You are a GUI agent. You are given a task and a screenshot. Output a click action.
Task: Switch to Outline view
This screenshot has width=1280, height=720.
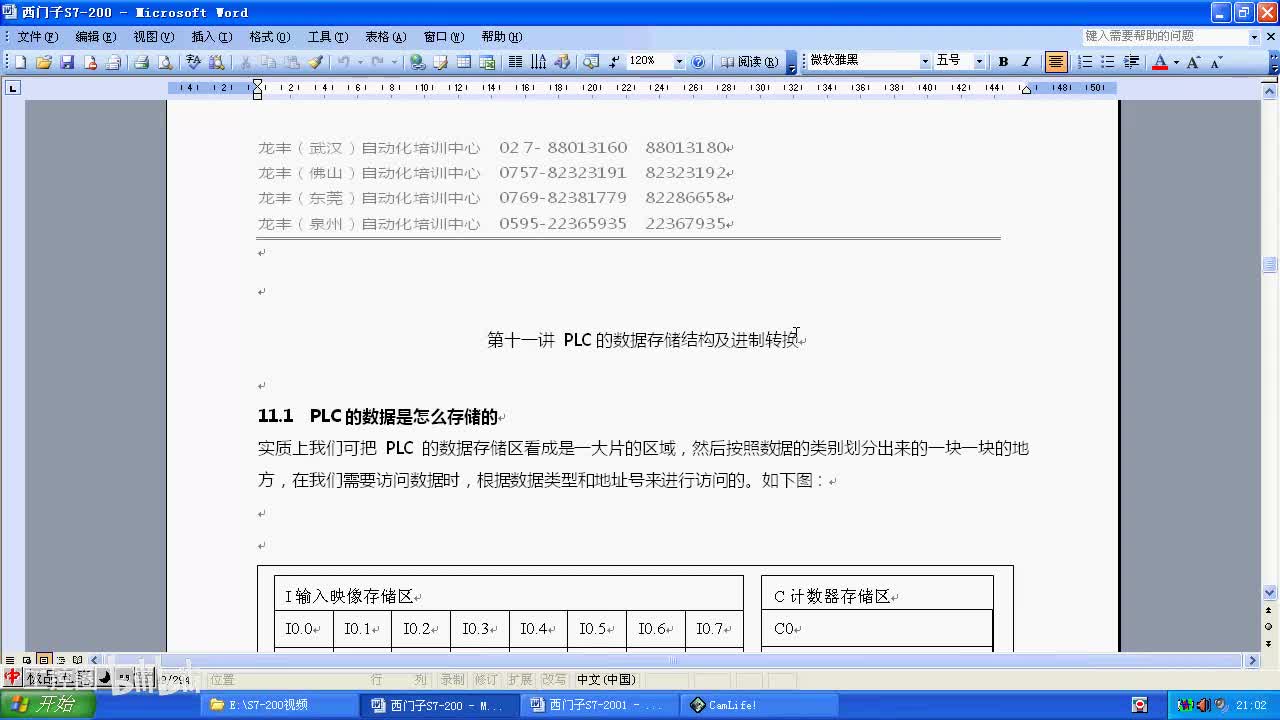[x=61, y=660]
